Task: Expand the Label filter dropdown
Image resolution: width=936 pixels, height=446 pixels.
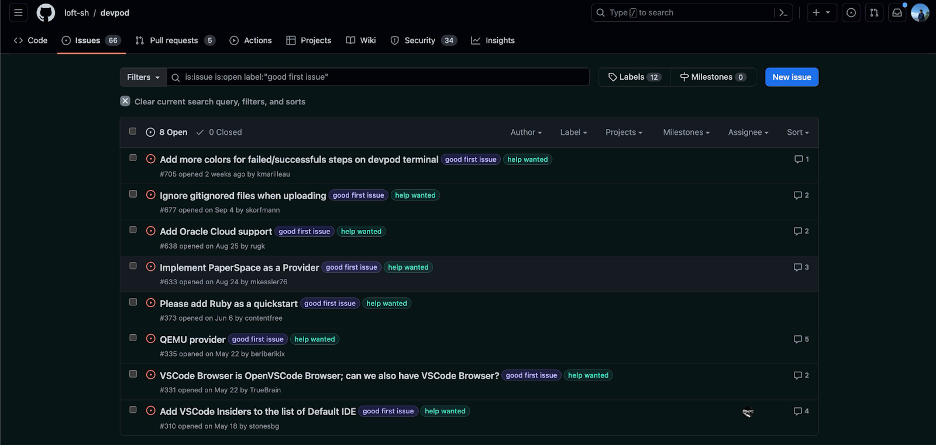Action: coord(574,132)
